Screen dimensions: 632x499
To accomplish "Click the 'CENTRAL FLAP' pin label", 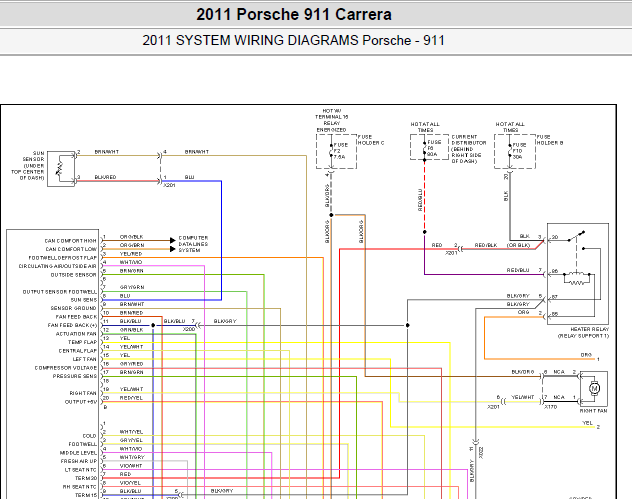I will (x=78, y=351).
